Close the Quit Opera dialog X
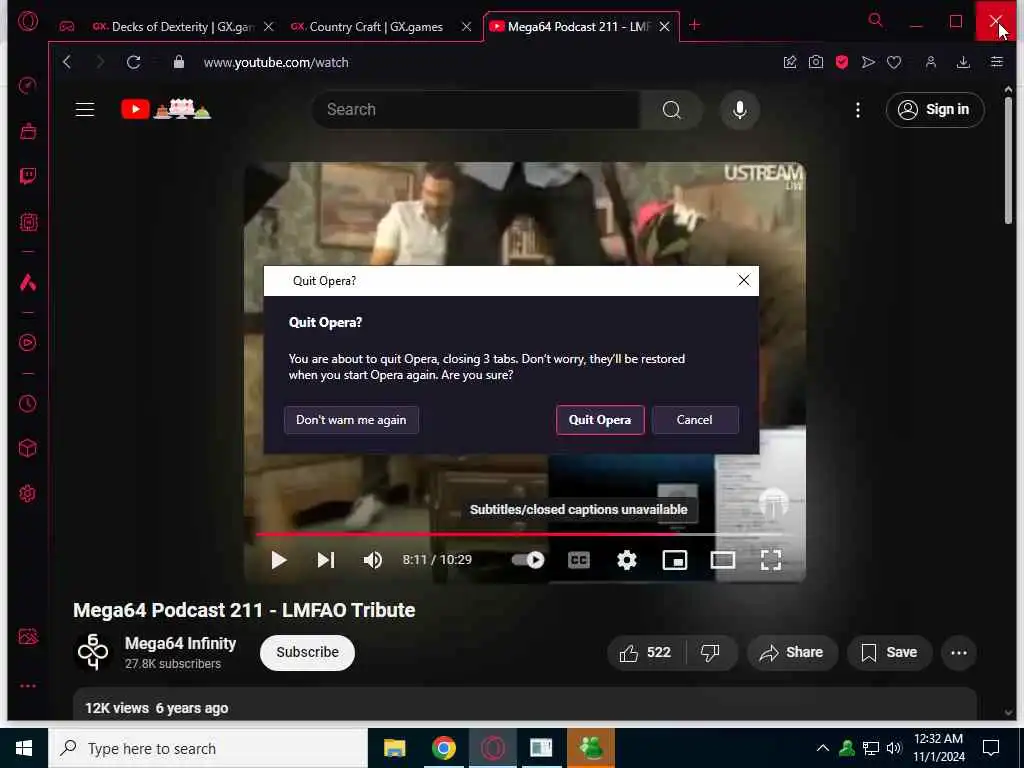The height and width of the screenshot is (768, 1024). pos(743,280)
